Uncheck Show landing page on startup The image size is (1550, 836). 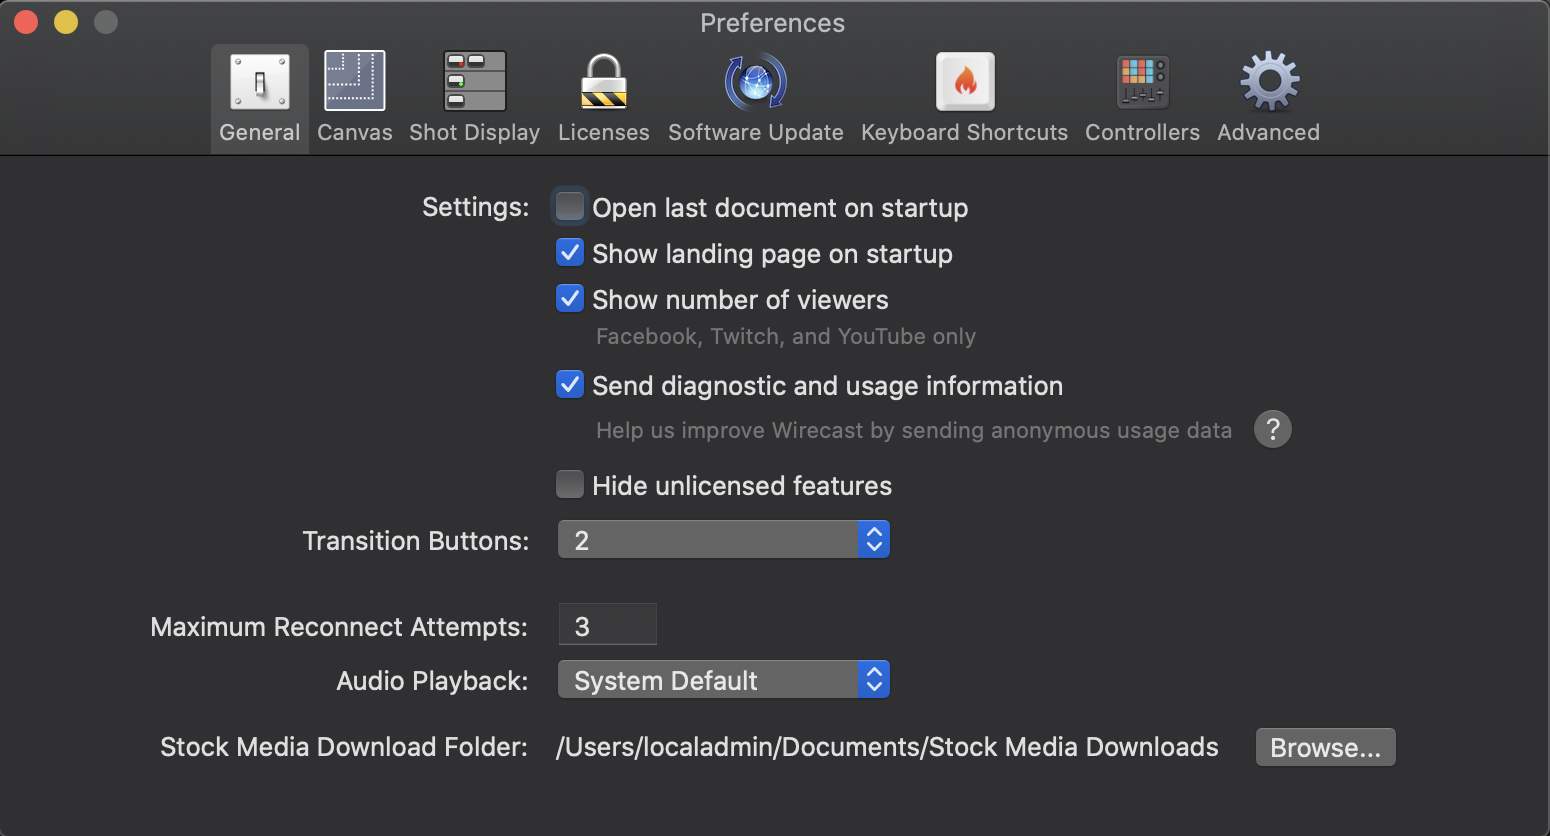[x=570, y=252]
